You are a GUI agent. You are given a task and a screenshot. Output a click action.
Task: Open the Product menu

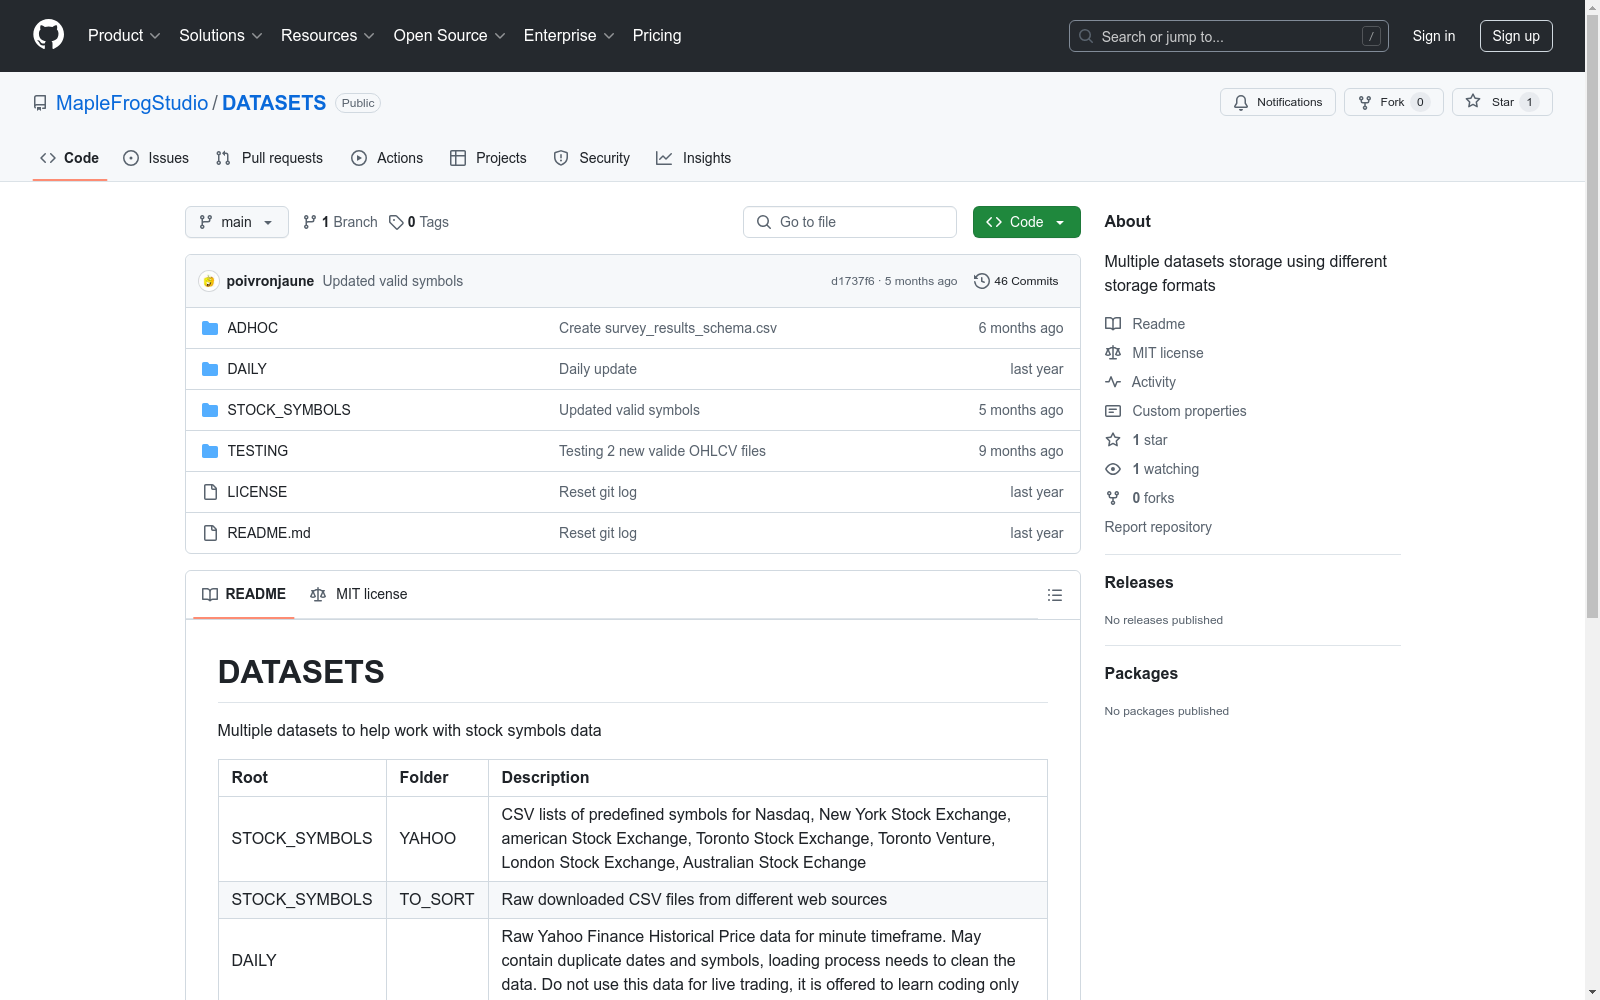point(124,36)
